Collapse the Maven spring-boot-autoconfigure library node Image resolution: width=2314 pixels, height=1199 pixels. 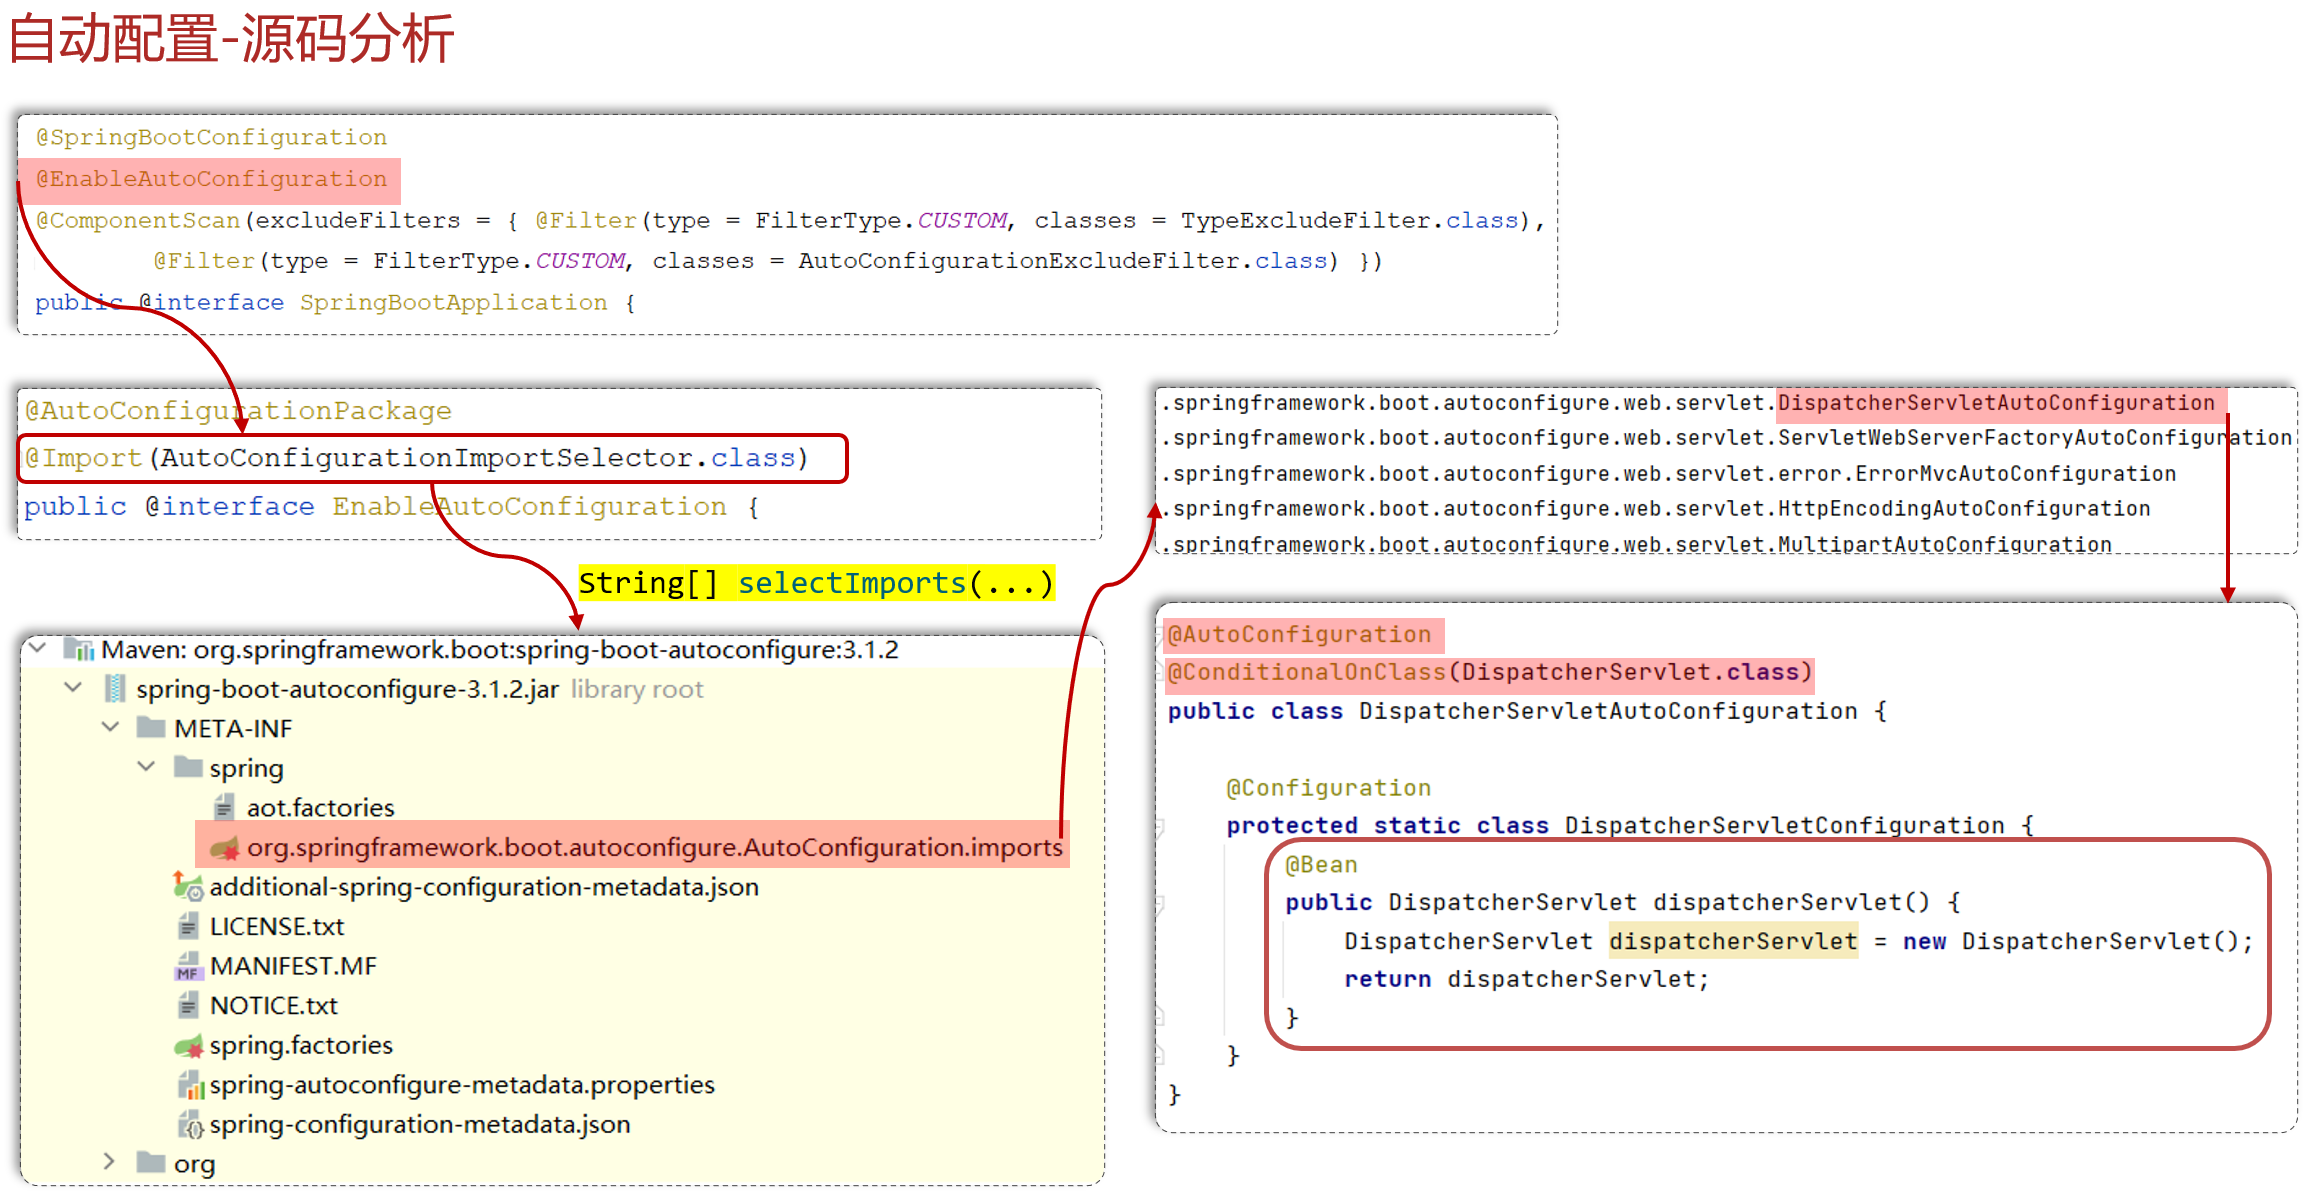[x=38, y=648]
